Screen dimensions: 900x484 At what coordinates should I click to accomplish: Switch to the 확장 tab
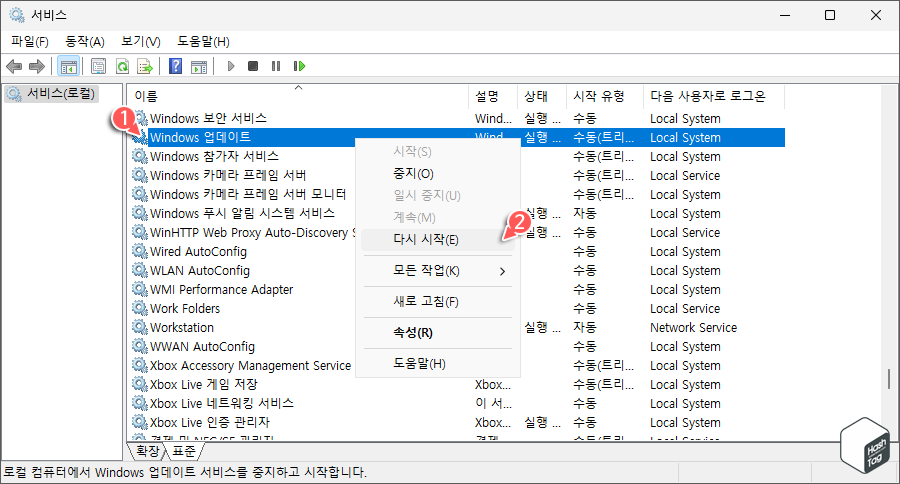(148, 451)
